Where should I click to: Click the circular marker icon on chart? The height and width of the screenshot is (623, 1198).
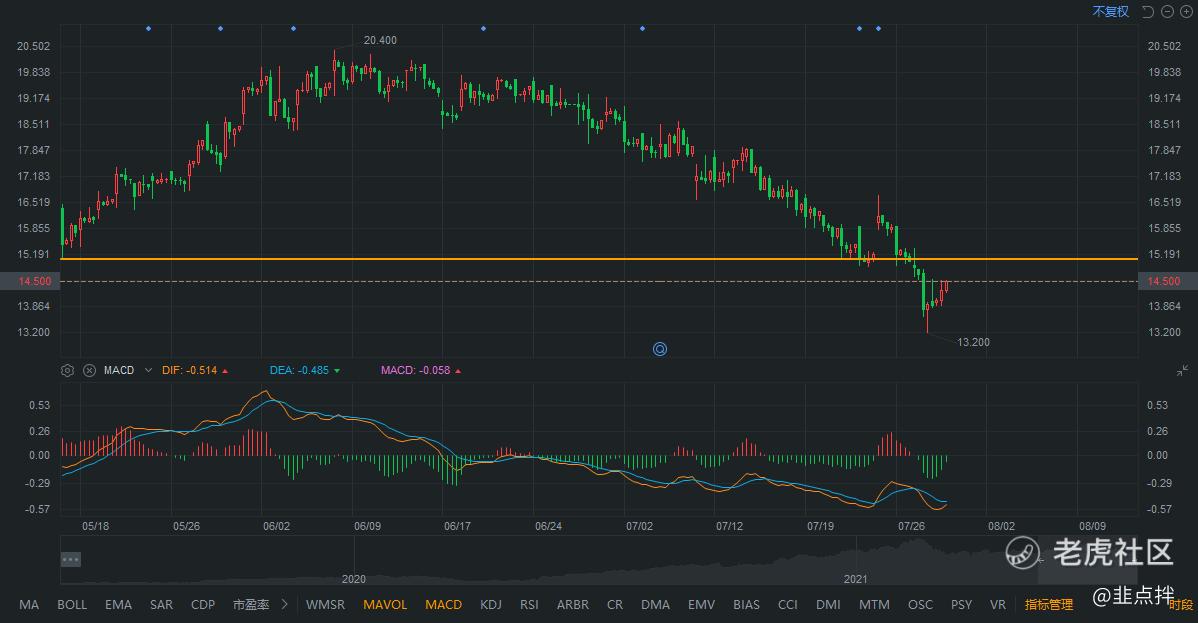tap(660, 349)
